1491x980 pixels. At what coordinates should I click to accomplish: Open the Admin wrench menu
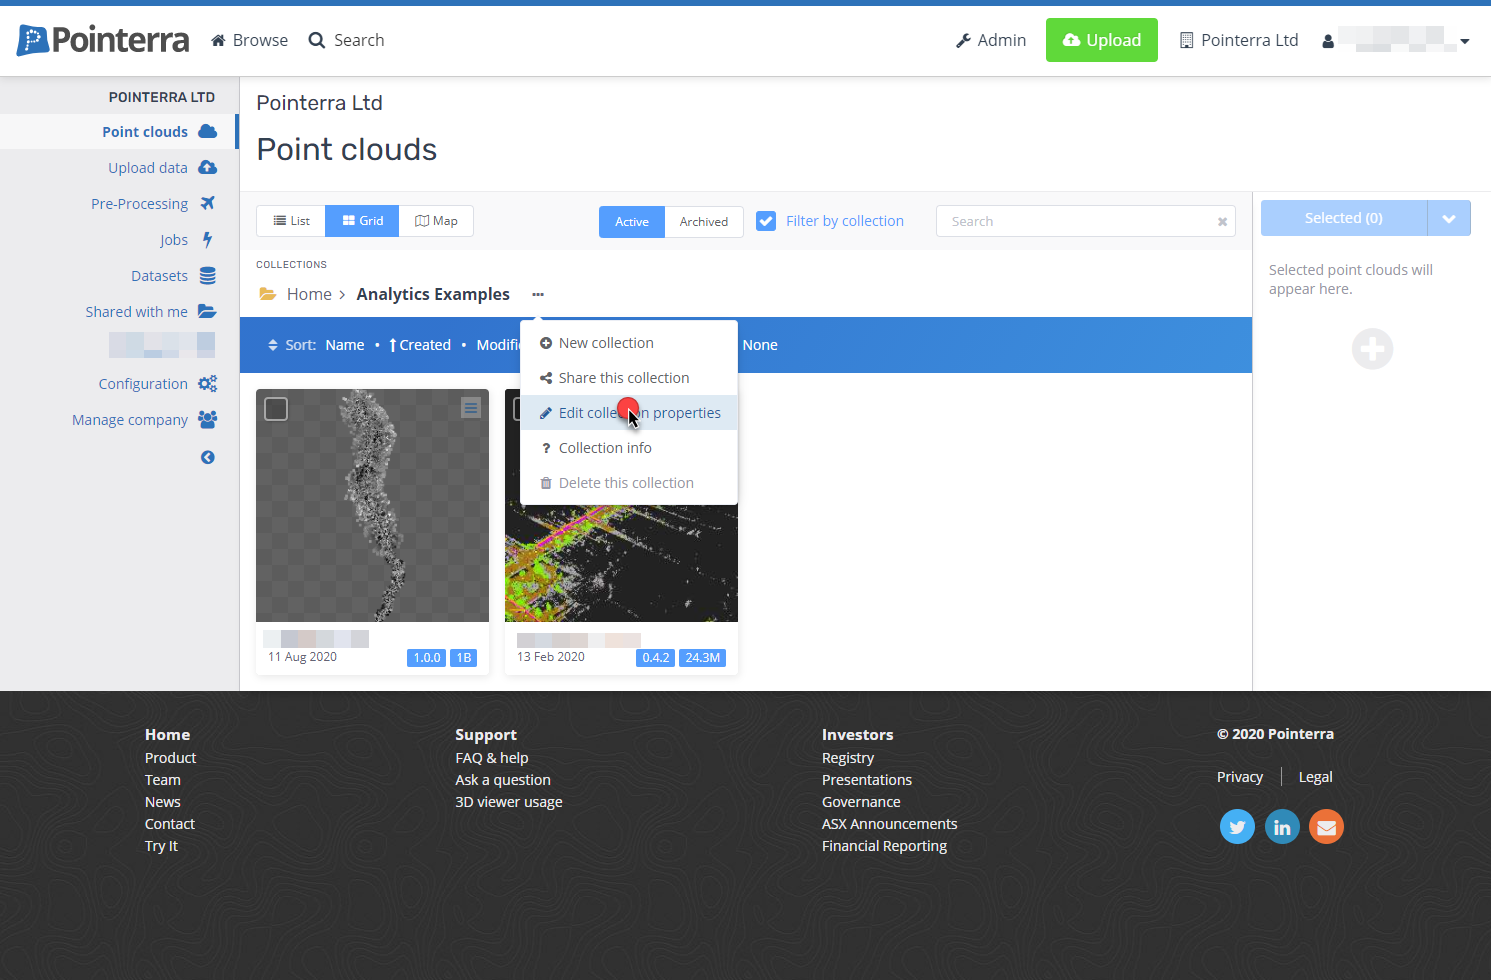click(991, 40)
